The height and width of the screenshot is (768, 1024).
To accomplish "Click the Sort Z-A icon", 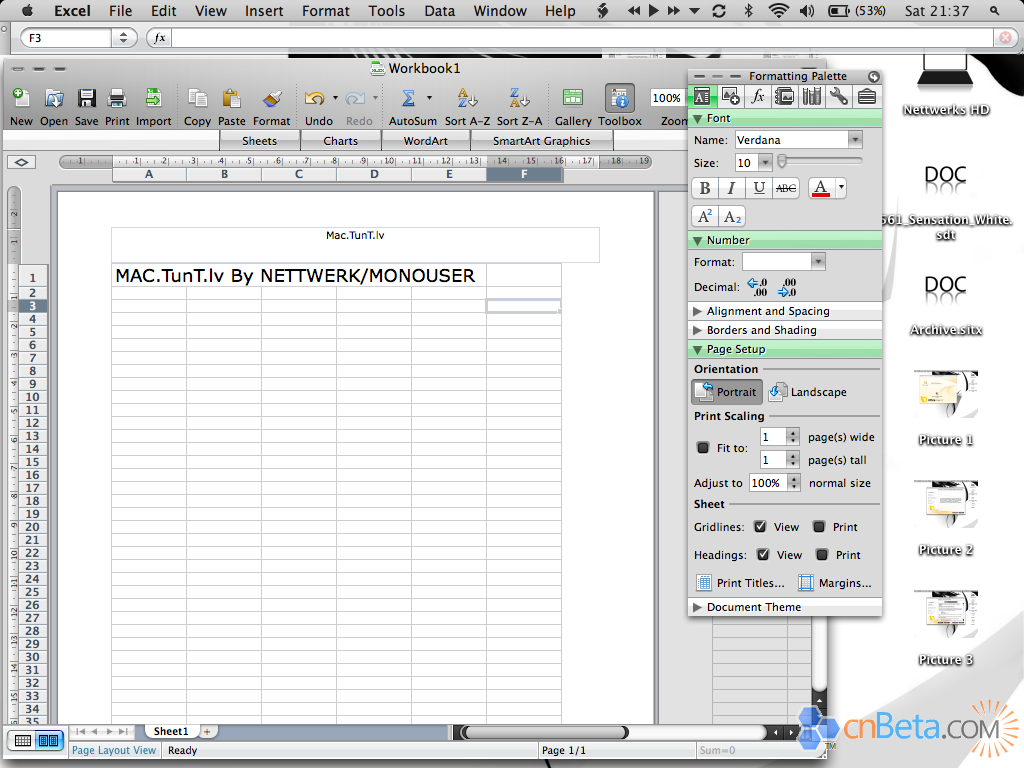I will pos(519,98).
